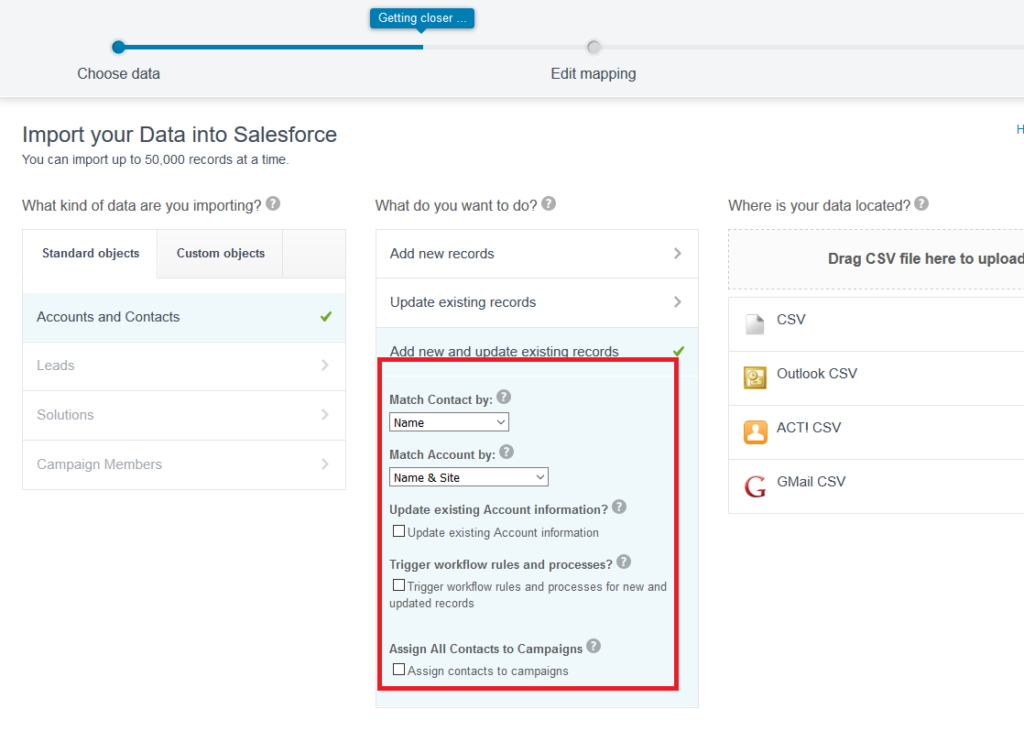Screen dimensions: 1024x731
Task: Choose Add new records option
Action: 537,253
